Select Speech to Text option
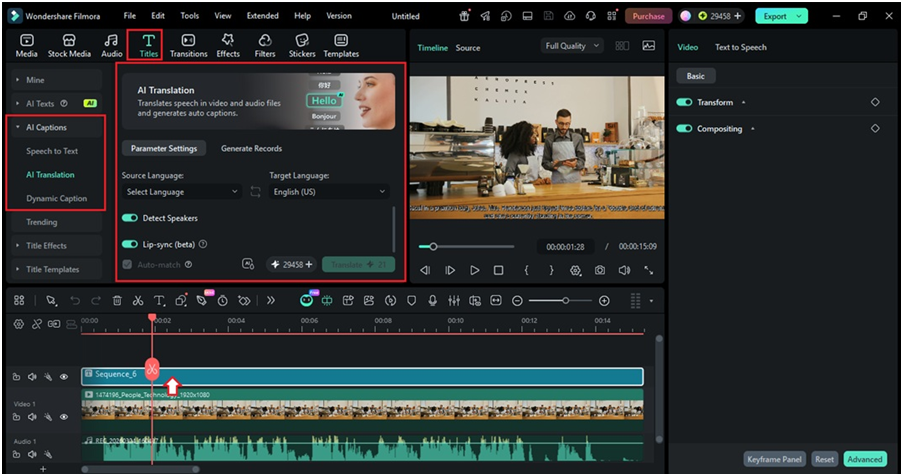Screen dimensions: 903x476 [52, 151]
